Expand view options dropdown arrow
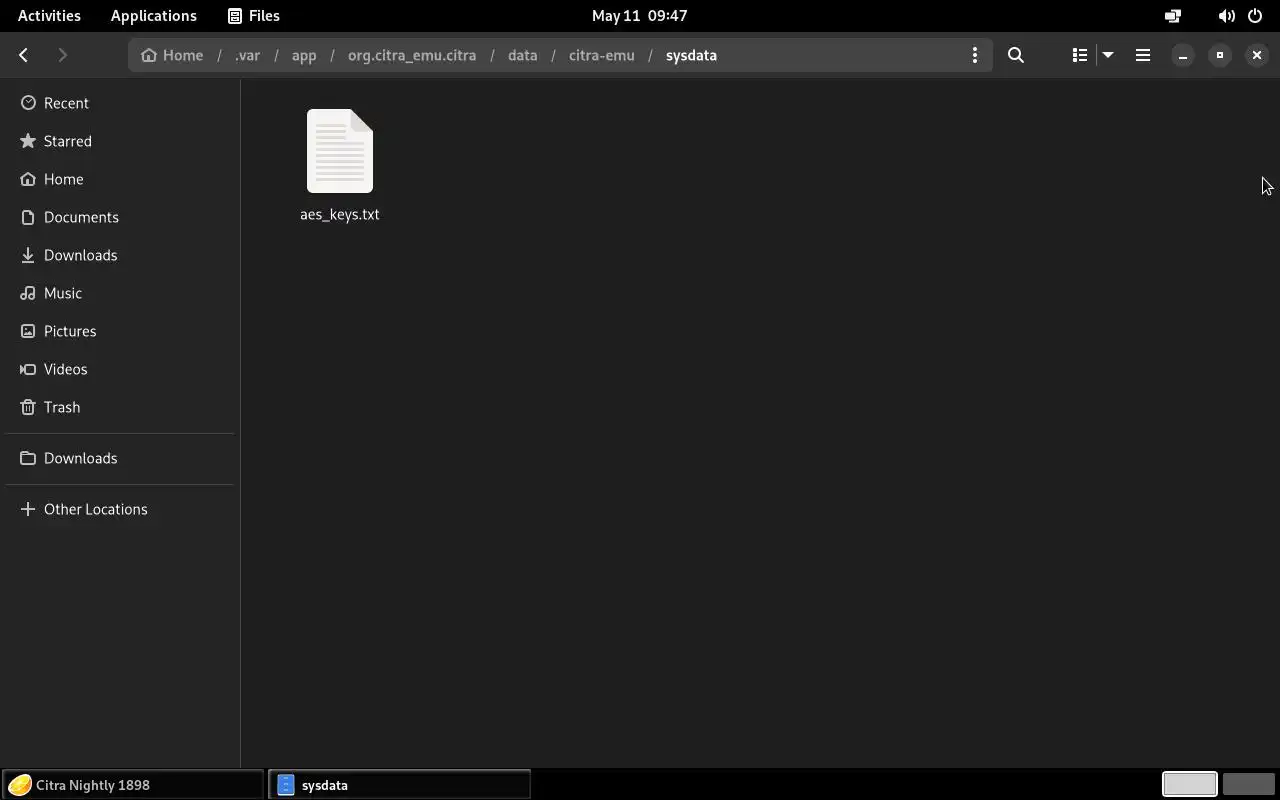This screenshot has width=1280, height=800. click(1108, 55)
